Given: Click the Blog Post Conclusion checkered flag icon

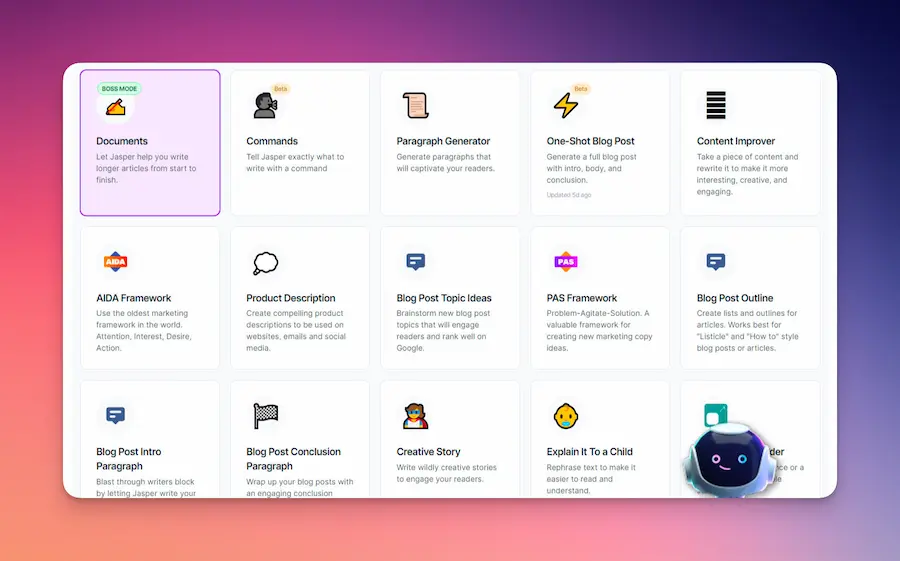Looking at the screenshot, I should (265, 416).
